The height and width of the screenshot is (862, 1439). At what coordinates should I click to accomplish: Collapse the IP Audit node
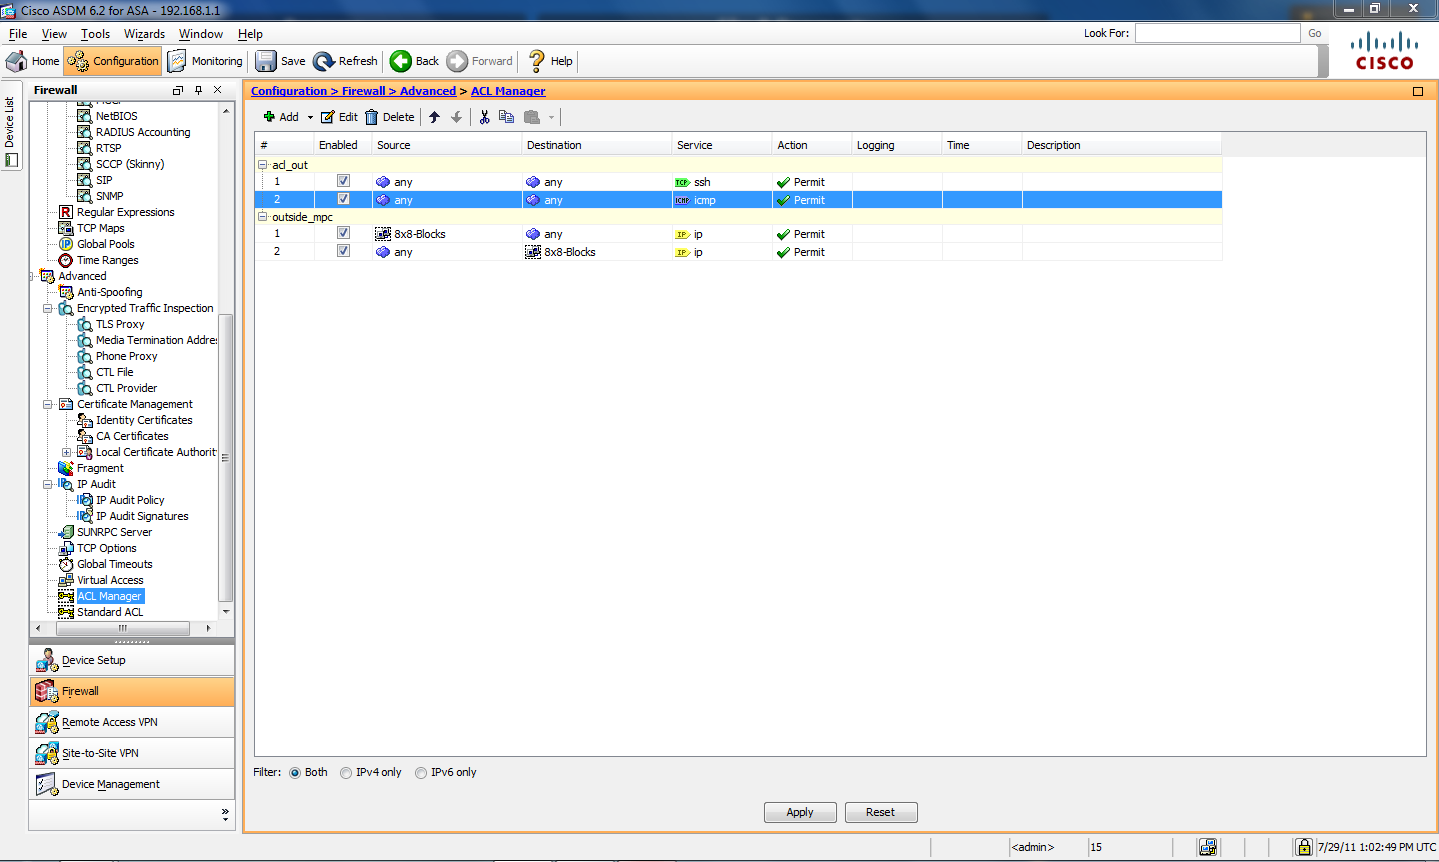pos(47,485)
